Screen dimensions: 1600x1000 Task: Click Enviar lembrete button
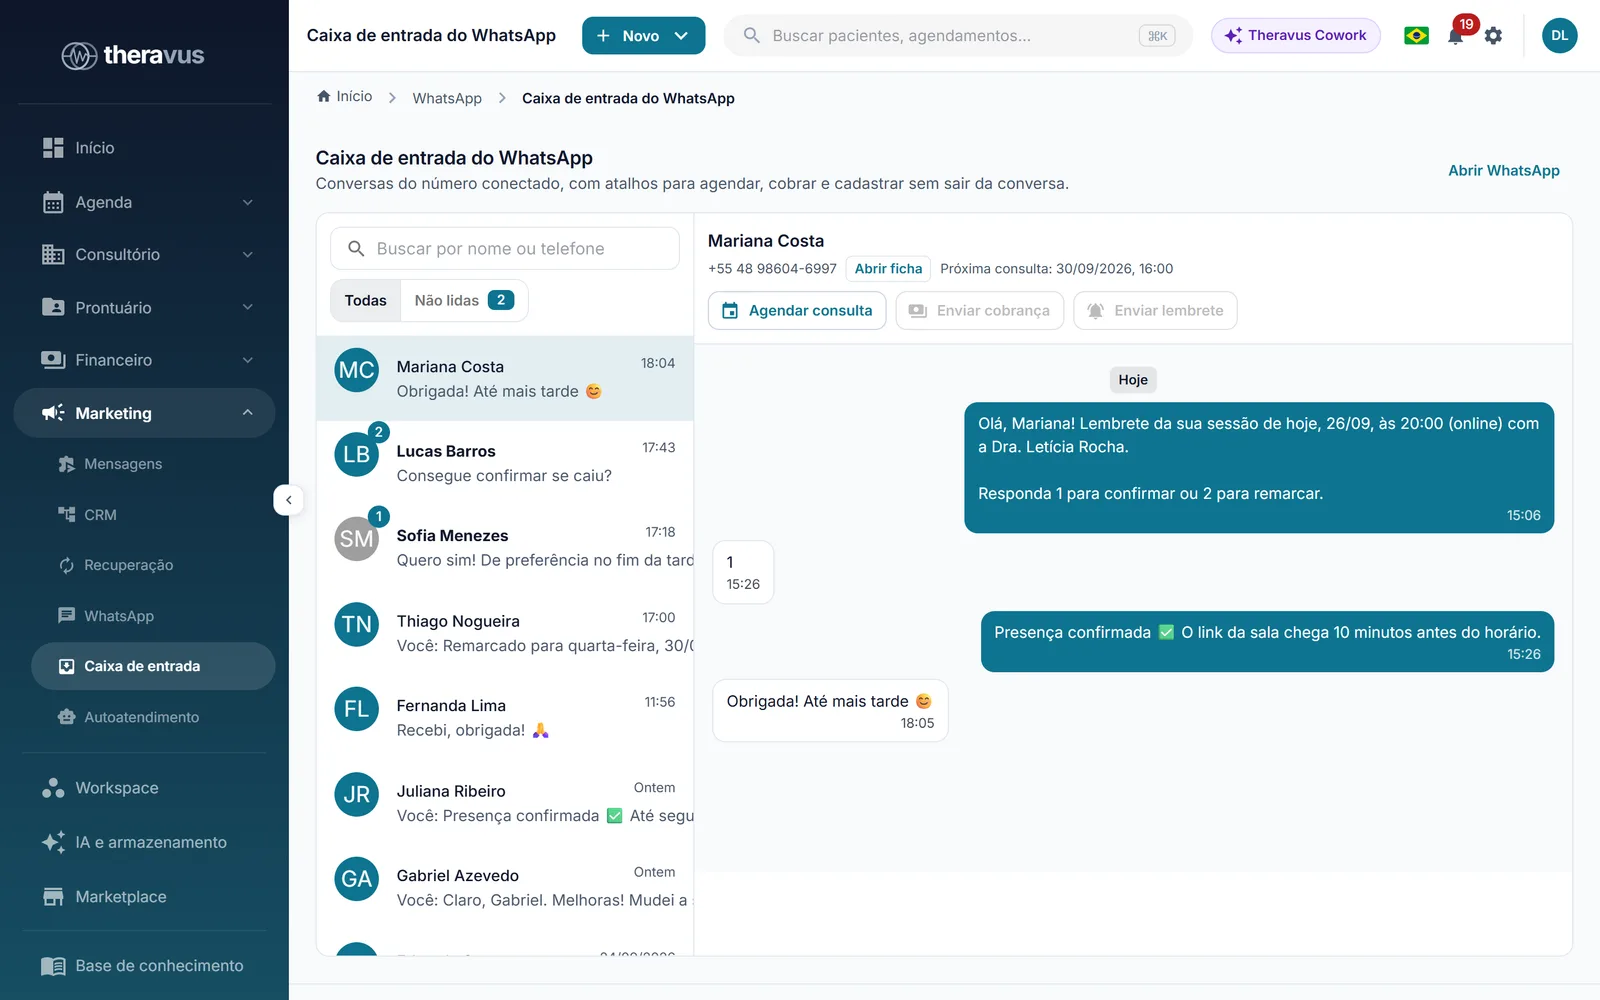coord(1155,311)
